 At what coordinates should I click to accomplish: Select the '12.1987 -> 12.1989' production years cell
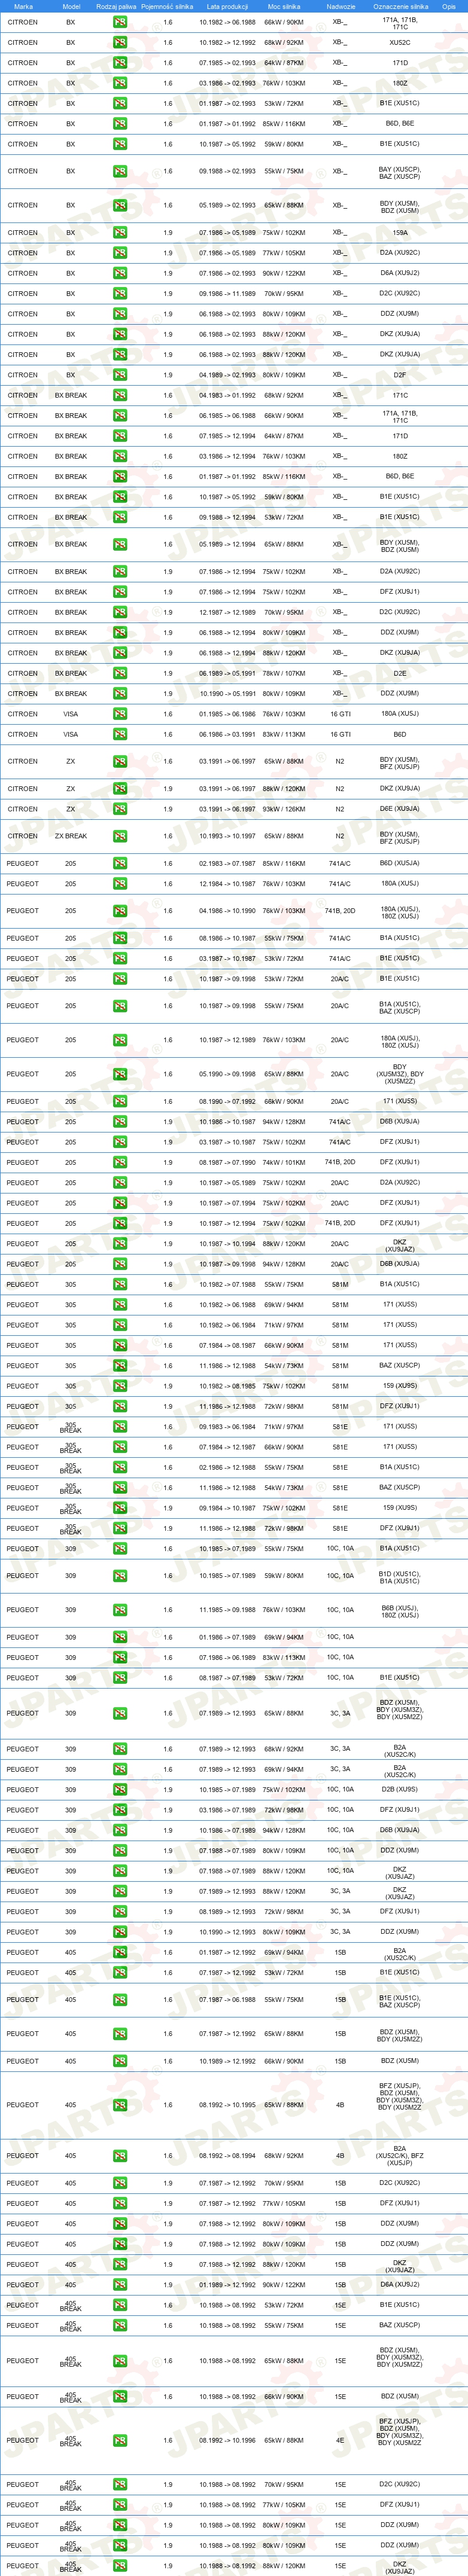point(227,612)
